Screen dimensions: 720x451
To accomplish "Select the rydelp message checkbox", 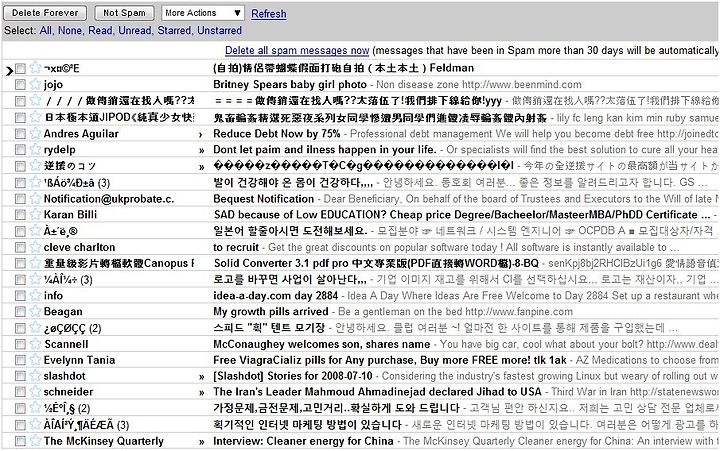I will (20, 150).
